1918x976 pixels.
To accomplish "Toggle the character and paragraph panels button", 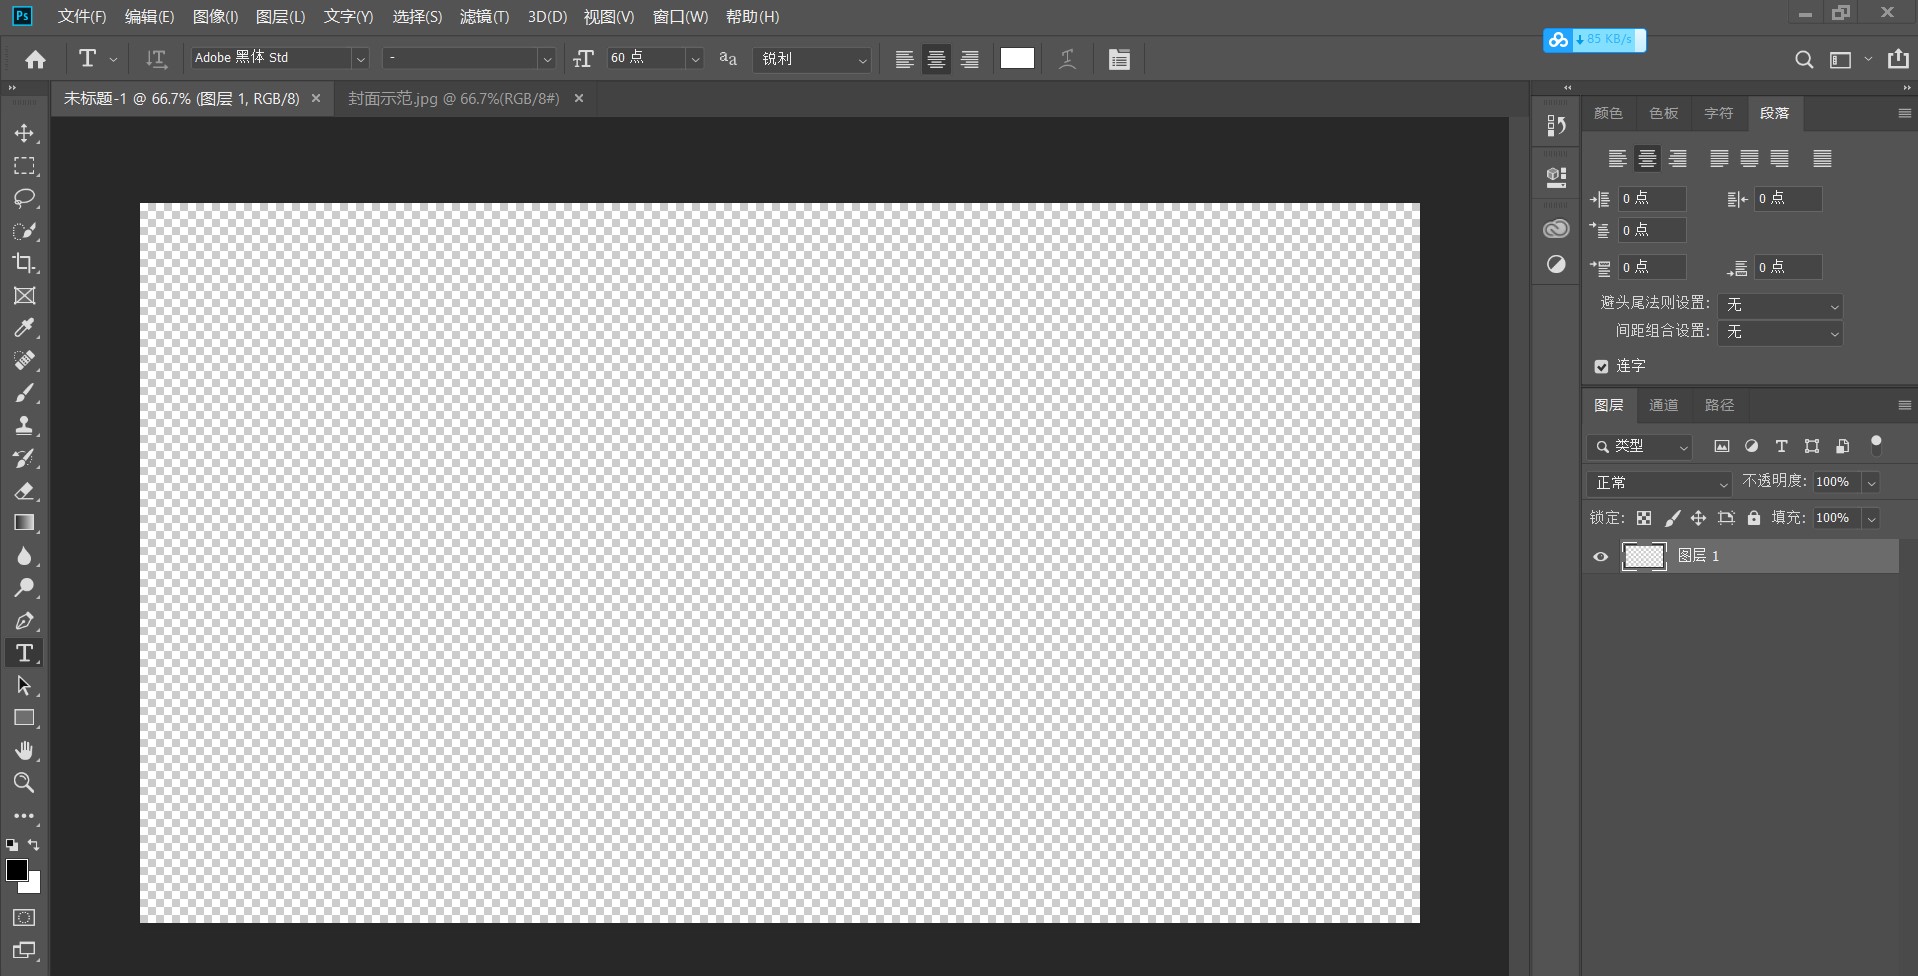I will [x=1119, y=59].
